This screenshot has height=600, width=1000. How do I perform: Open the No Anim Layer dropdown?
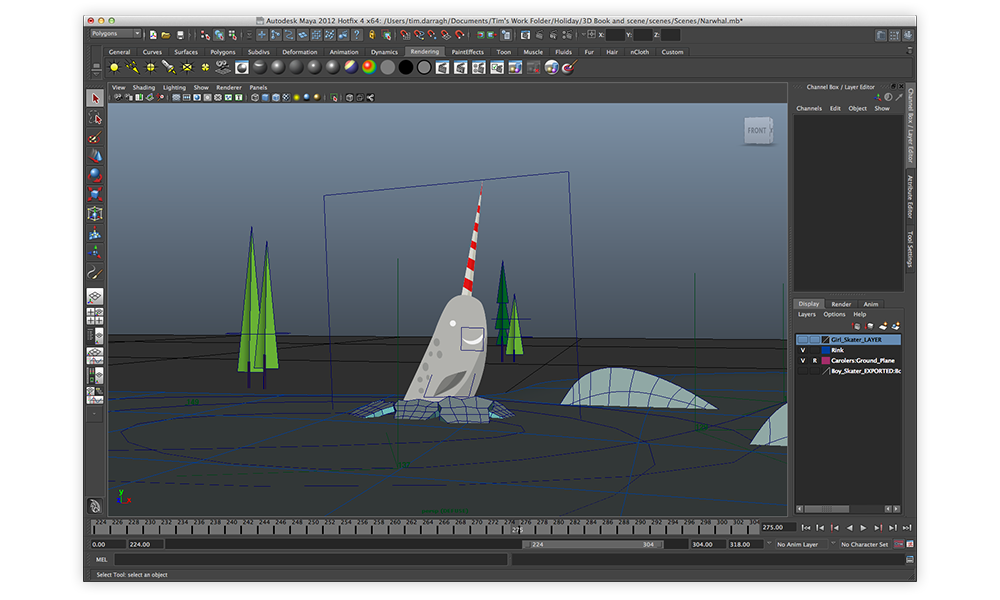799,545
